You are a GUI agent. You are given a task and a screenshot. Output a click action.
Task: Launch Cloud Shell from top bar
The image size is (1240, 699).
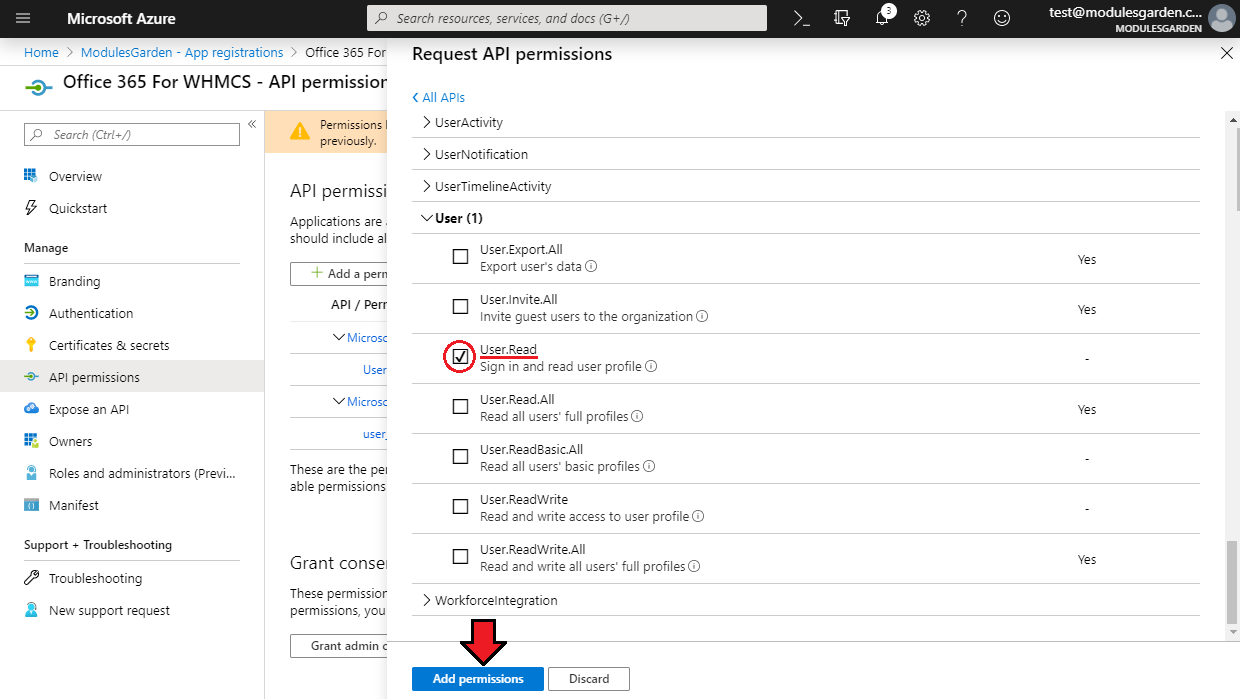tap(802, 18)
